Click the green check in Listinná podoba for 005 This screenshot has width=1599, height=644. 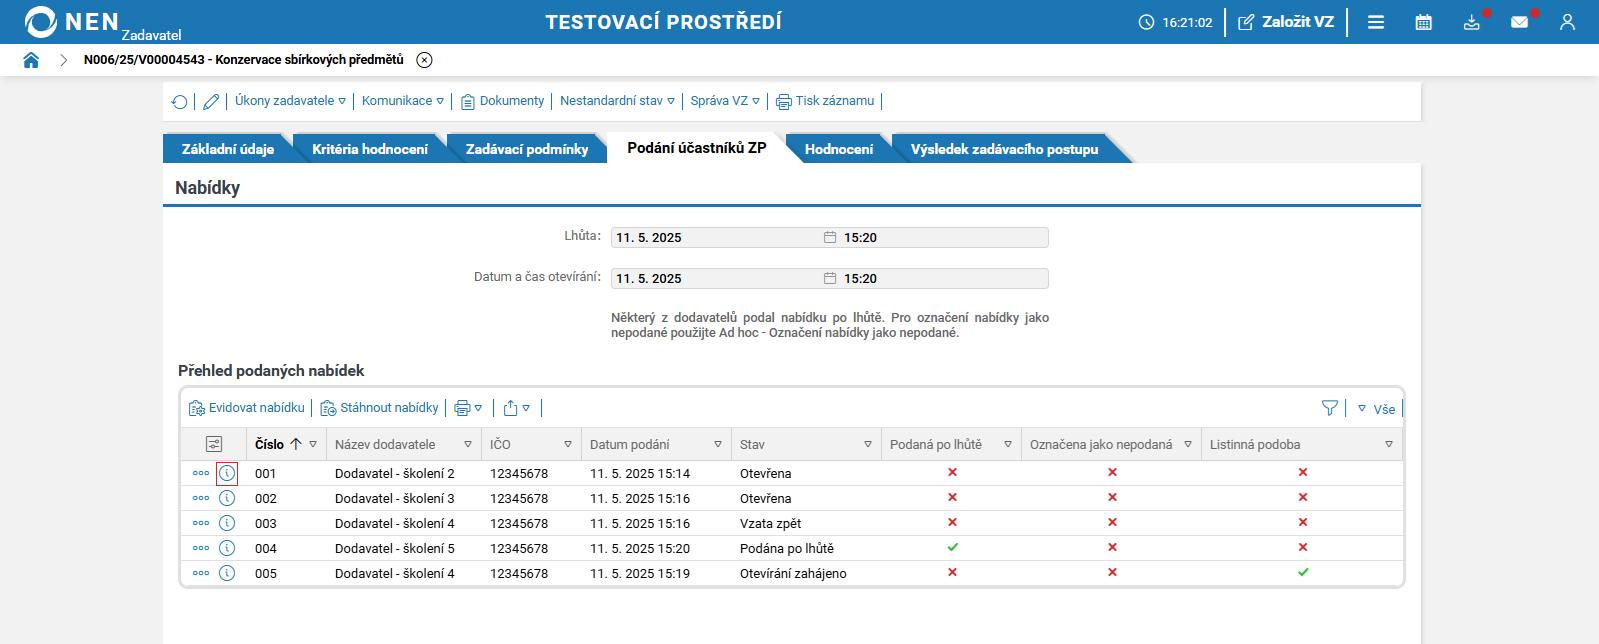1303,572
